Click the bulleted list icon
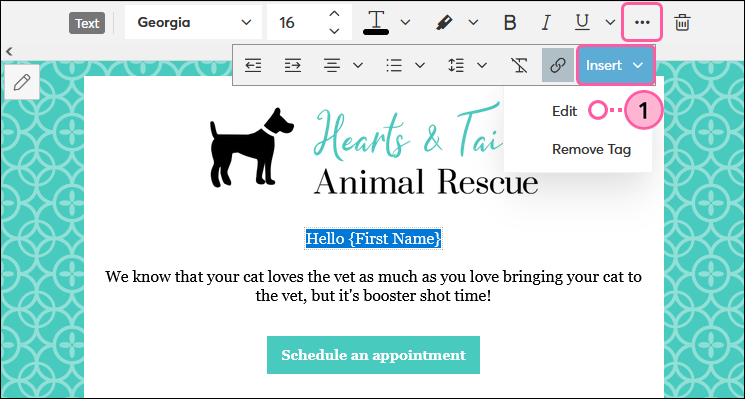The height and width of the screenshot is (399, 745). tap(394, 66)
